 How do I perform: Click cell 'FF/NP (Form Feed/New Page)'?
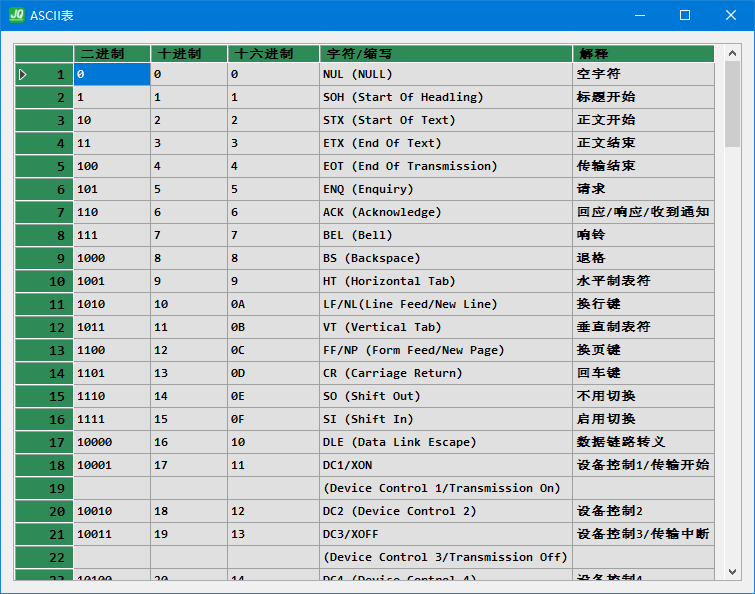point(446,350)
